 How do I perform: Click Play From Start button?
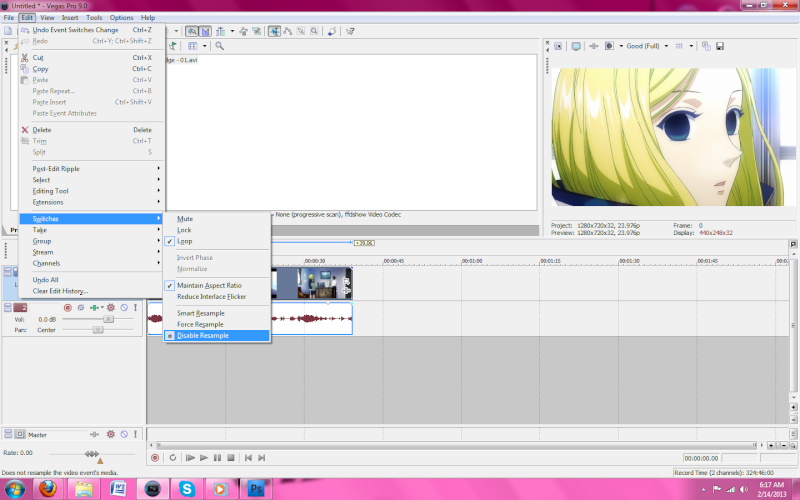point(190,458)
